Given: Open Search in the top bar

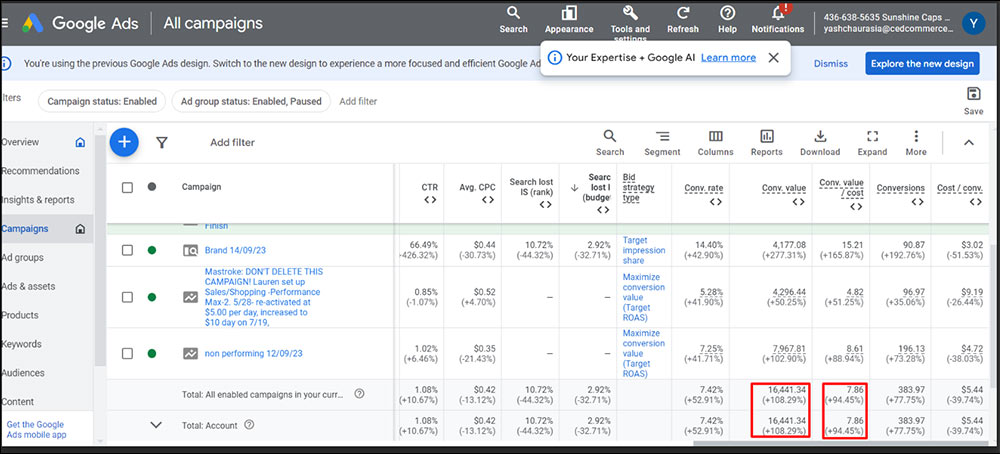Looking at the screenshot, I should (513, 20).
